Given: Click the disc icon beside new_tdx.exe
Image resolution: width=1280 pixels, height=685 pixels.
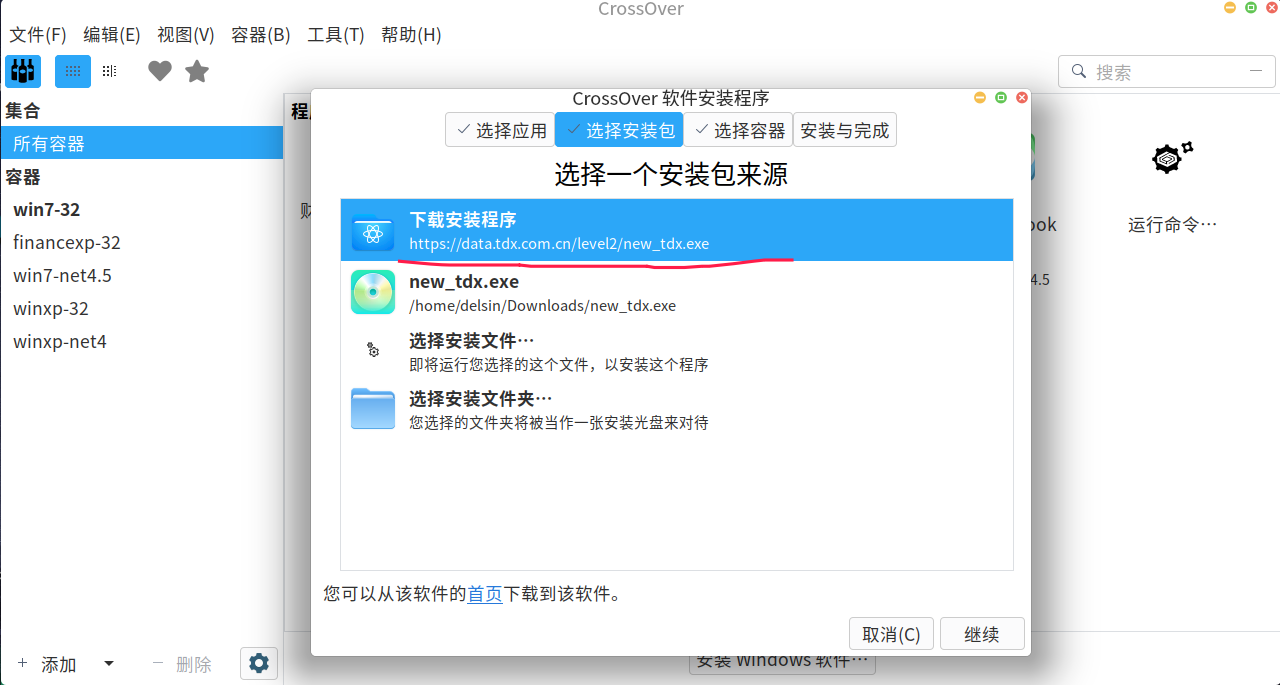Looking at the screenshot, I should (x=372, y=292).
